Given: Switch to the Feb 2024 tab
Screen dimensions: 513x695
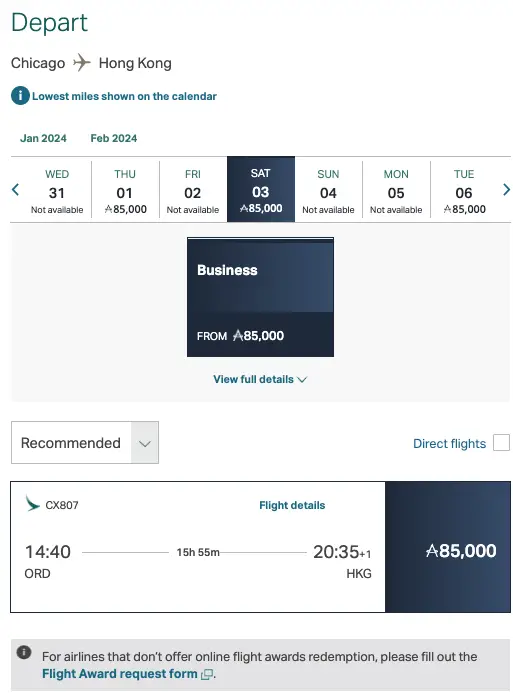Looking at the screenshot, I should click(114, 138).
